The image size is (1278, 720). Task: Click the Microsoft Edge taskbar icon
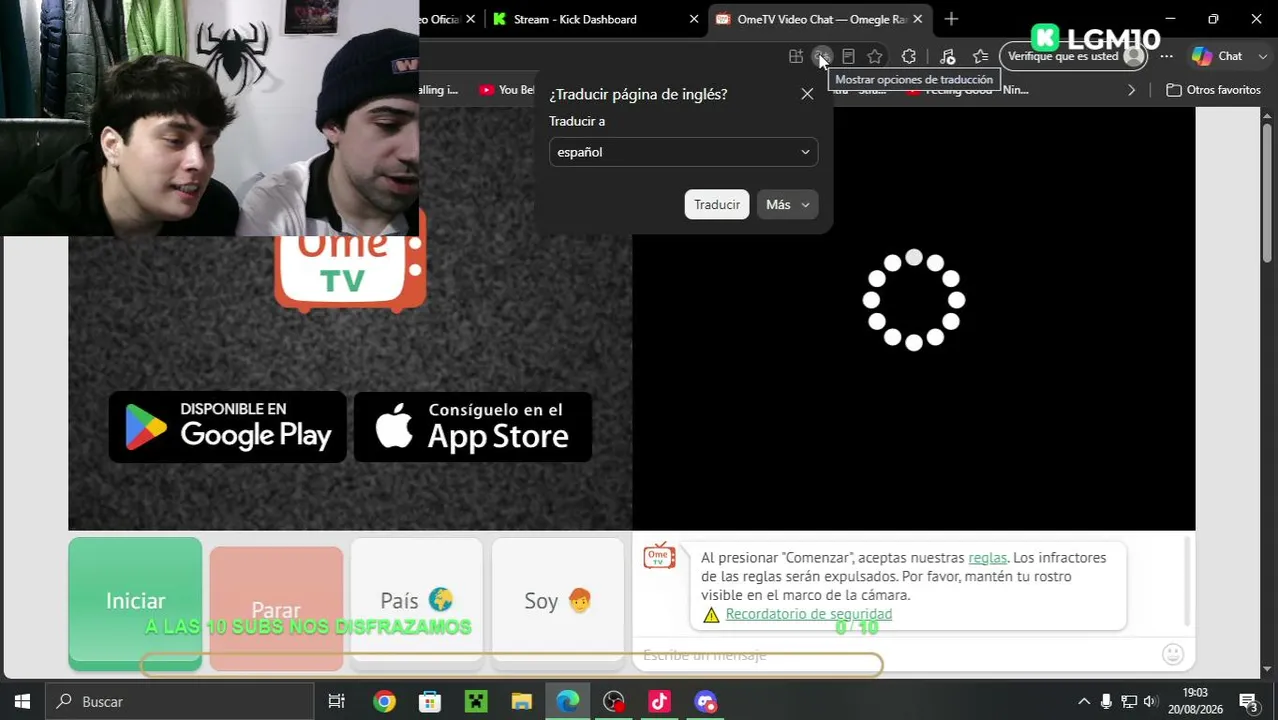[568, 702]
